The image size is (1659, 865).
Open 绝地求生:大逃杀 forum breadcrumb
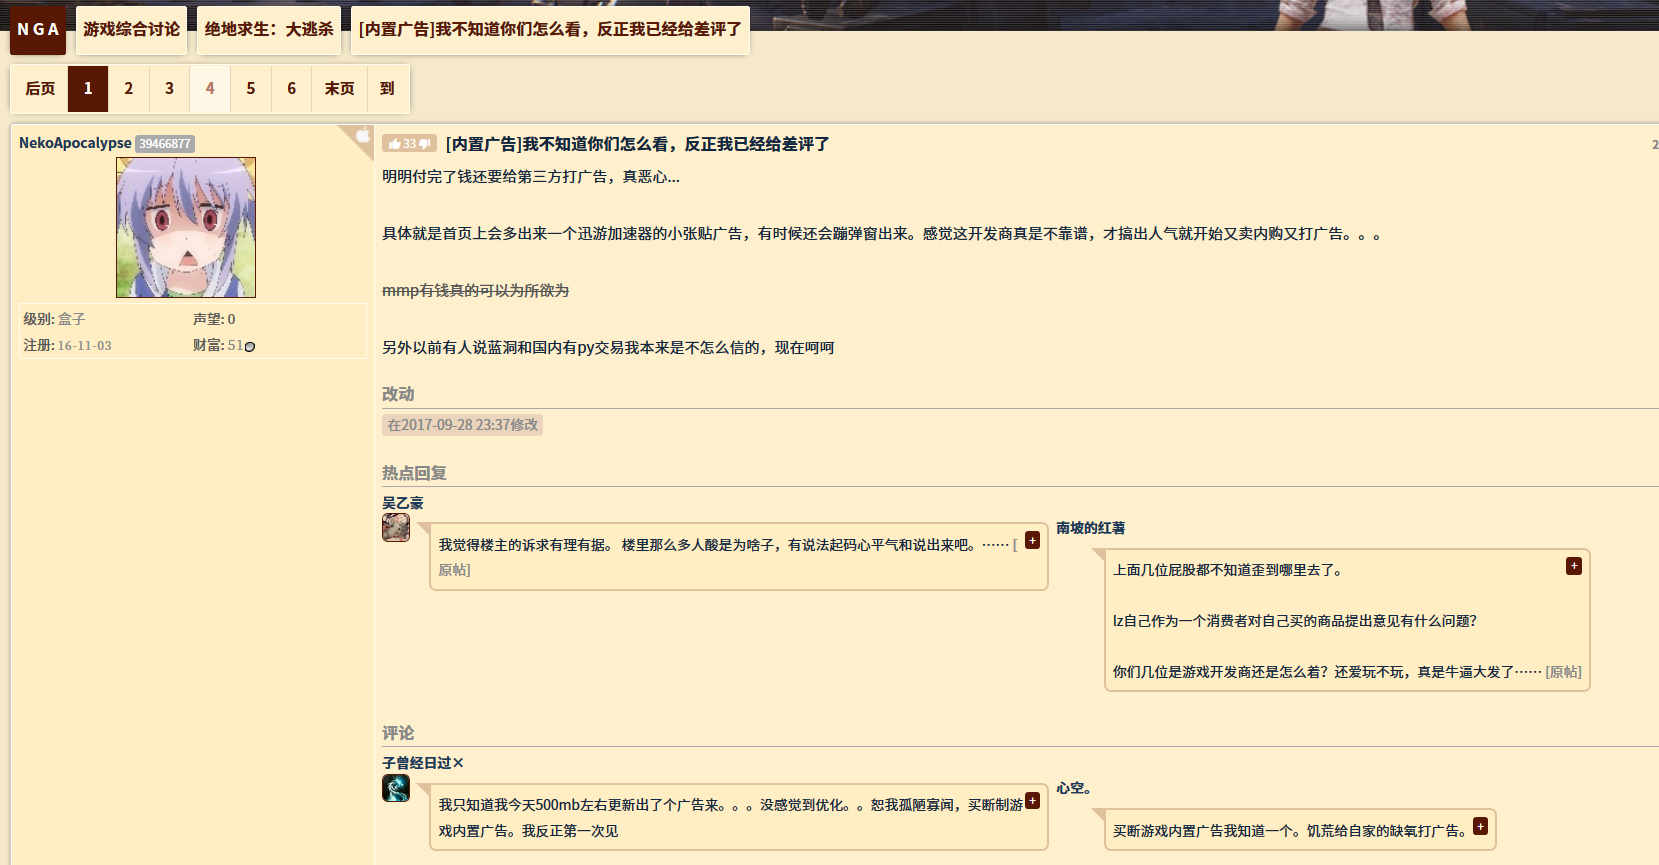pyautogui.click(x=269, y=30)
